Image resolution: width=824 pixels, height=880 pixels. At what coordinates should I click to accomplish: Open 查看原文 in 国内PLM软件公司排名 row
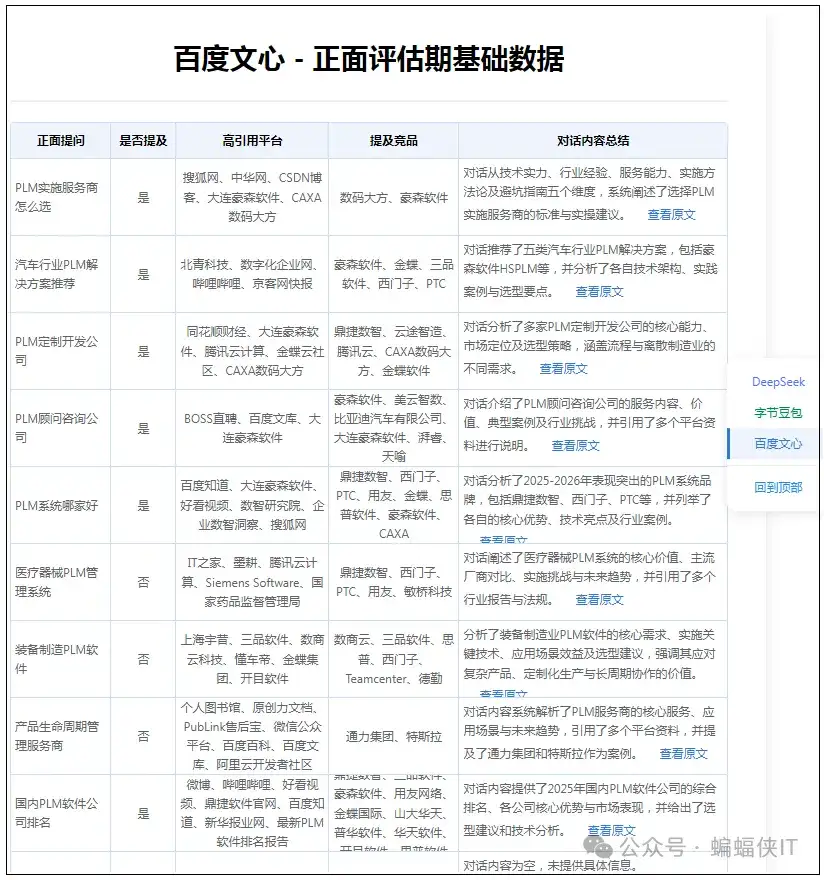point(611,831)
